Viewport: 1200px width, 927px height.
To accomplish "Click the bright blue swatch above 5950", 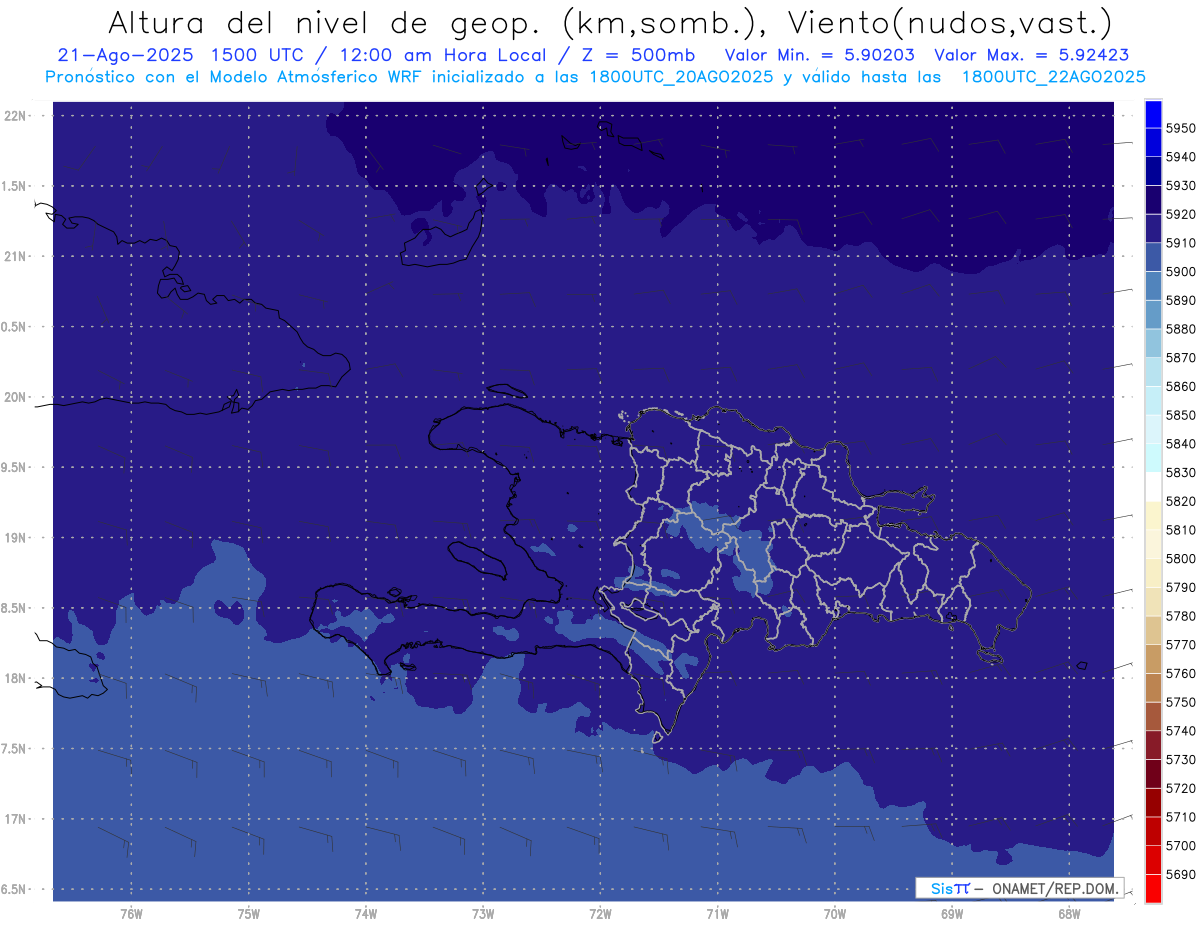I will 1153,113.
